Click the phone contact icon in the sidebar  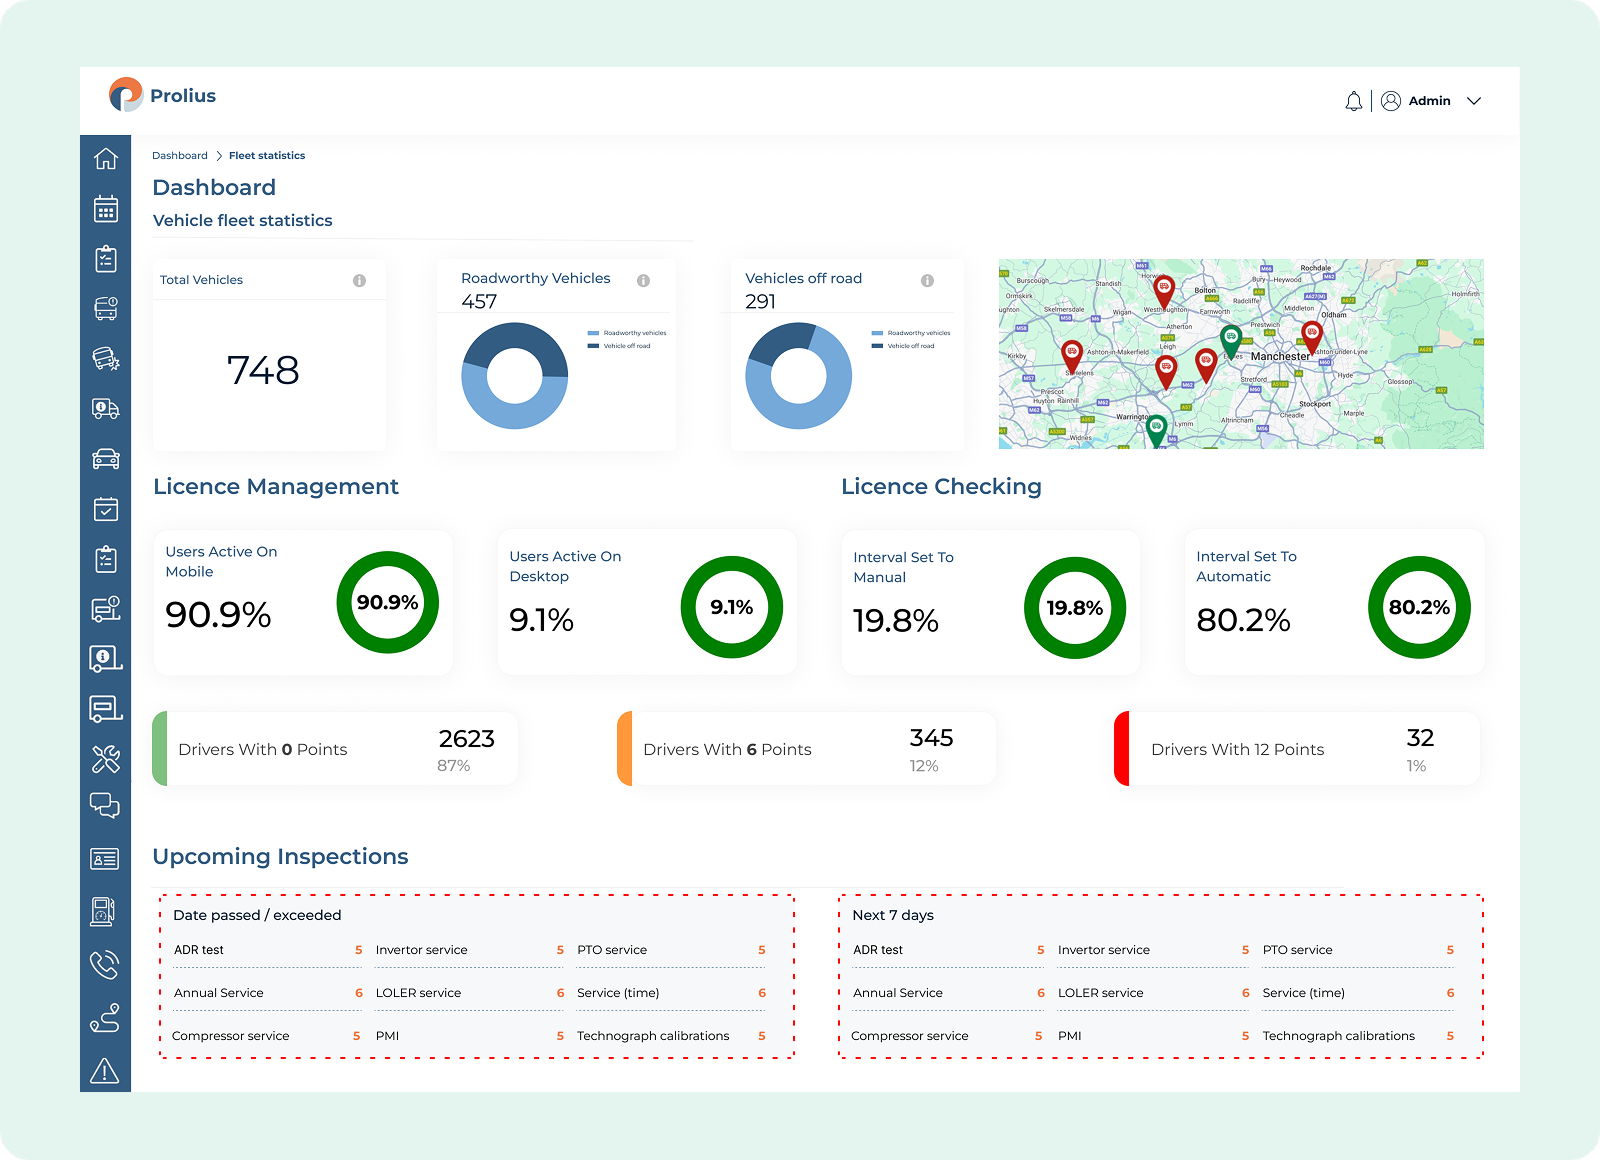click(x=104, y=964)
